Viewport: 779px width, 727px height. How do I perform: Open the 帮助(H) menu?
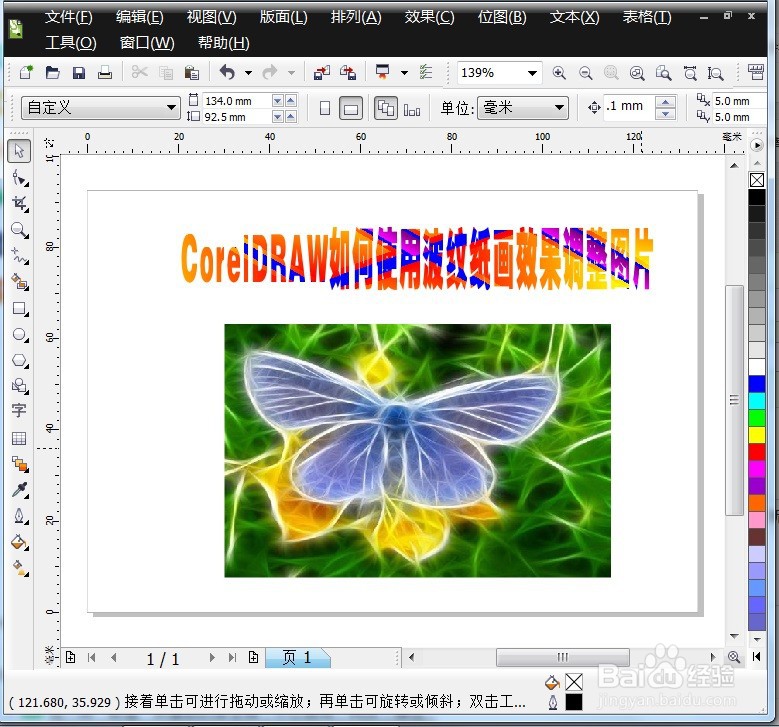(224, 43)
